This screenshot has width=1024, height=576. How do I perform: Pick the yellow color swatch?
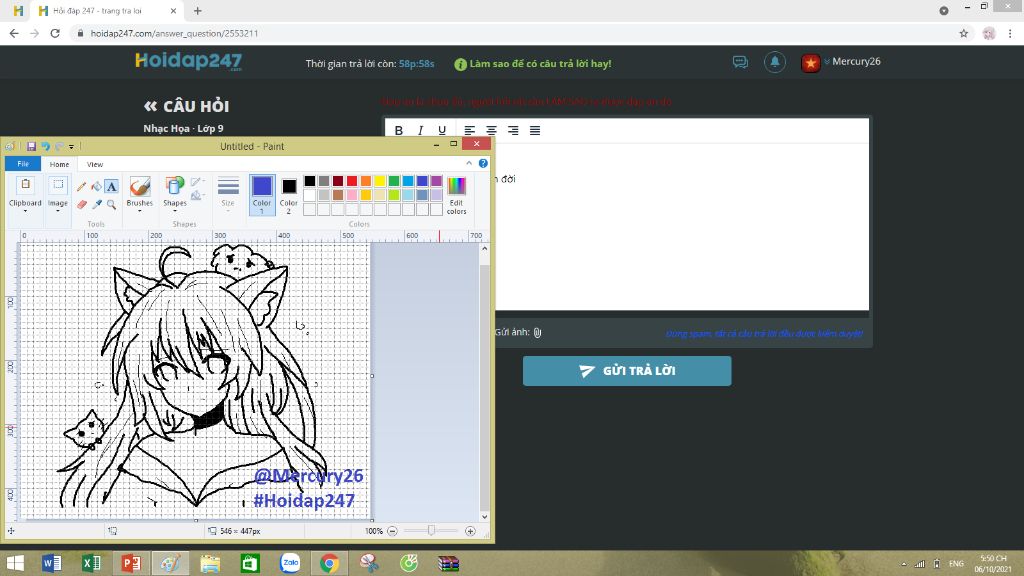[x=380, y=181]
